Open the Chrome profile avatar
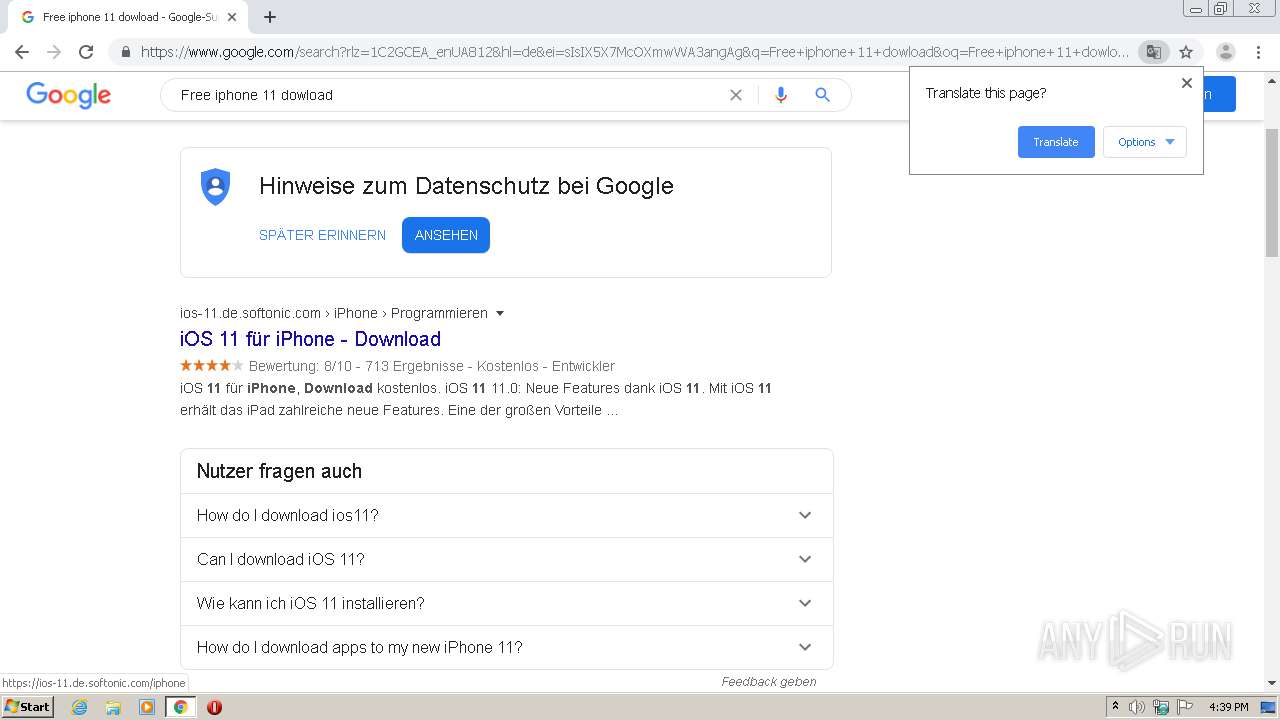The width and height of the screenshot is (1280, 720). [x=1225, y=52]
